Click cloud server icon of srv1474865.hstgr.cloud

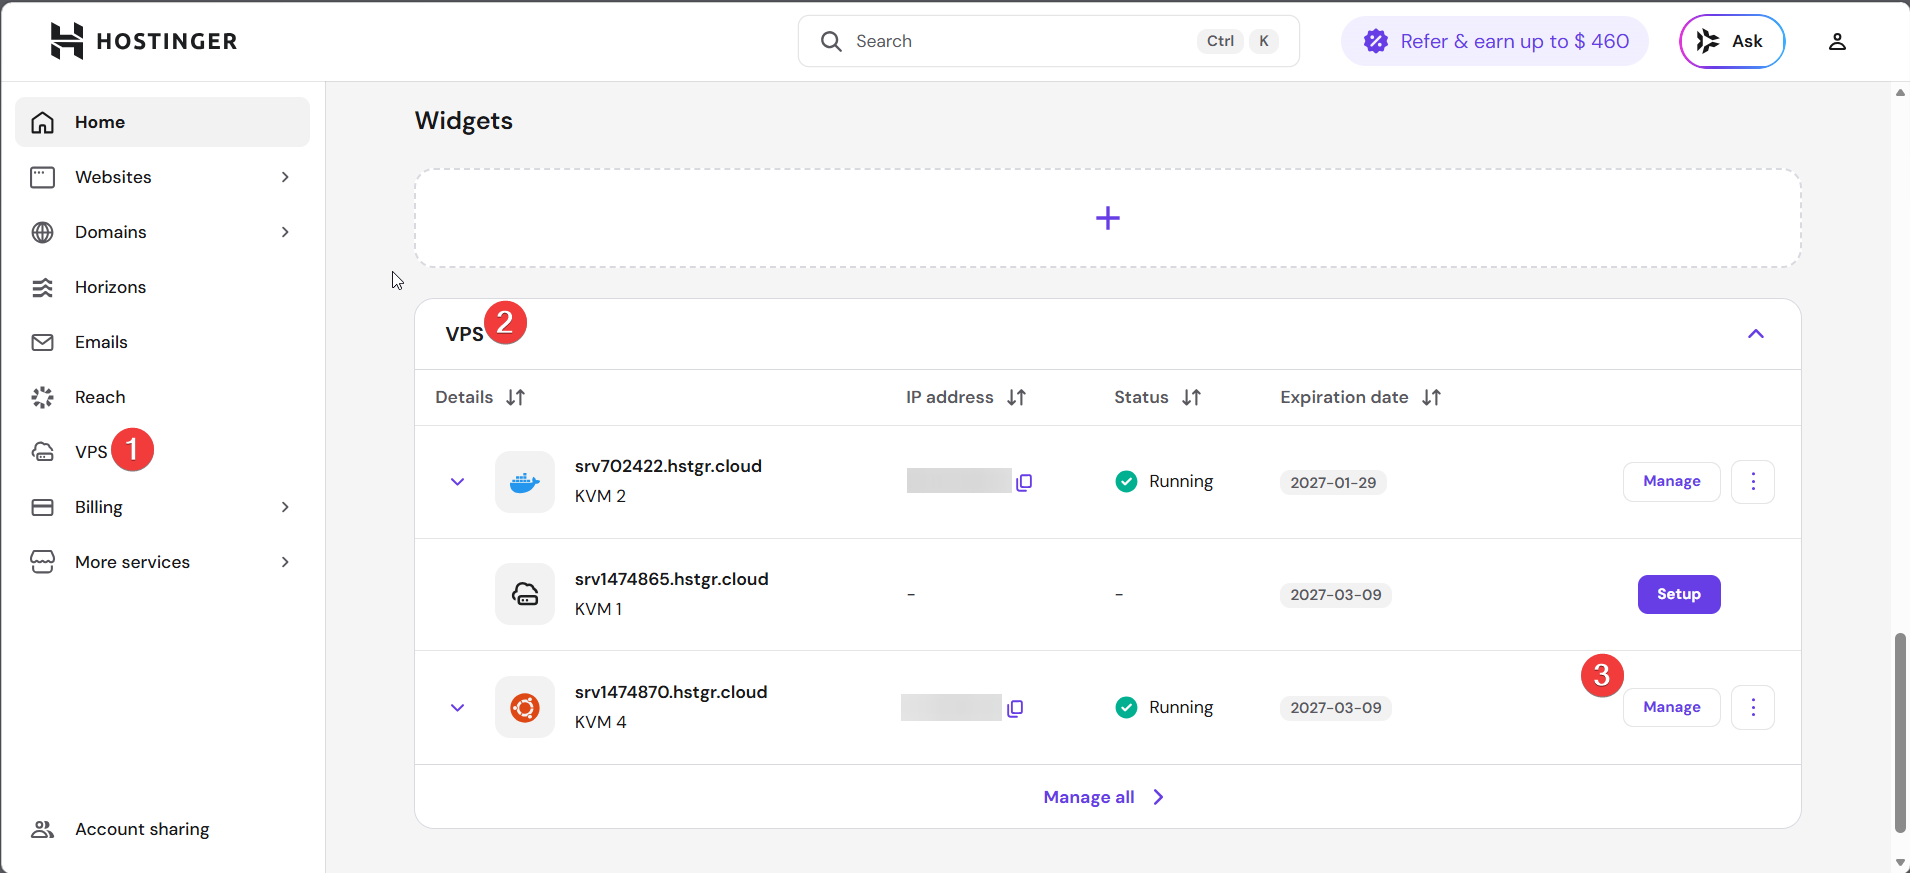click(525, 594)
